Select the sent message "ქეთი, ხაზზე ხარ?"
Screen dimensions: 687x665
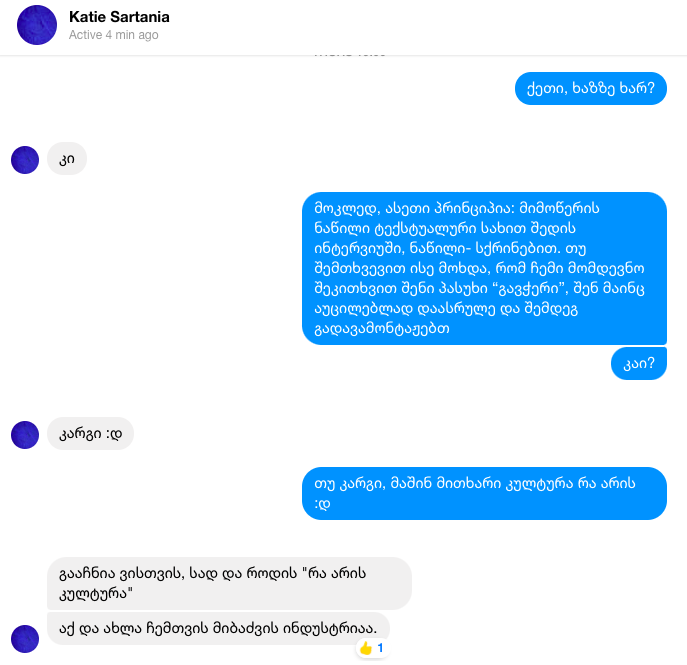(x=591, y=88)
